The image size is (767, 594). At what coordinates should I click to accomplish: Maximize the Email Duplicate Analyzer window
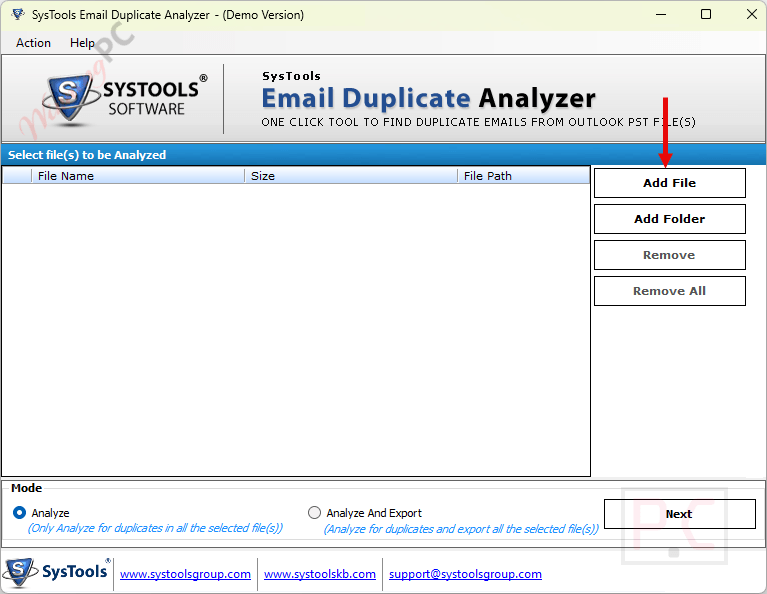706,15
